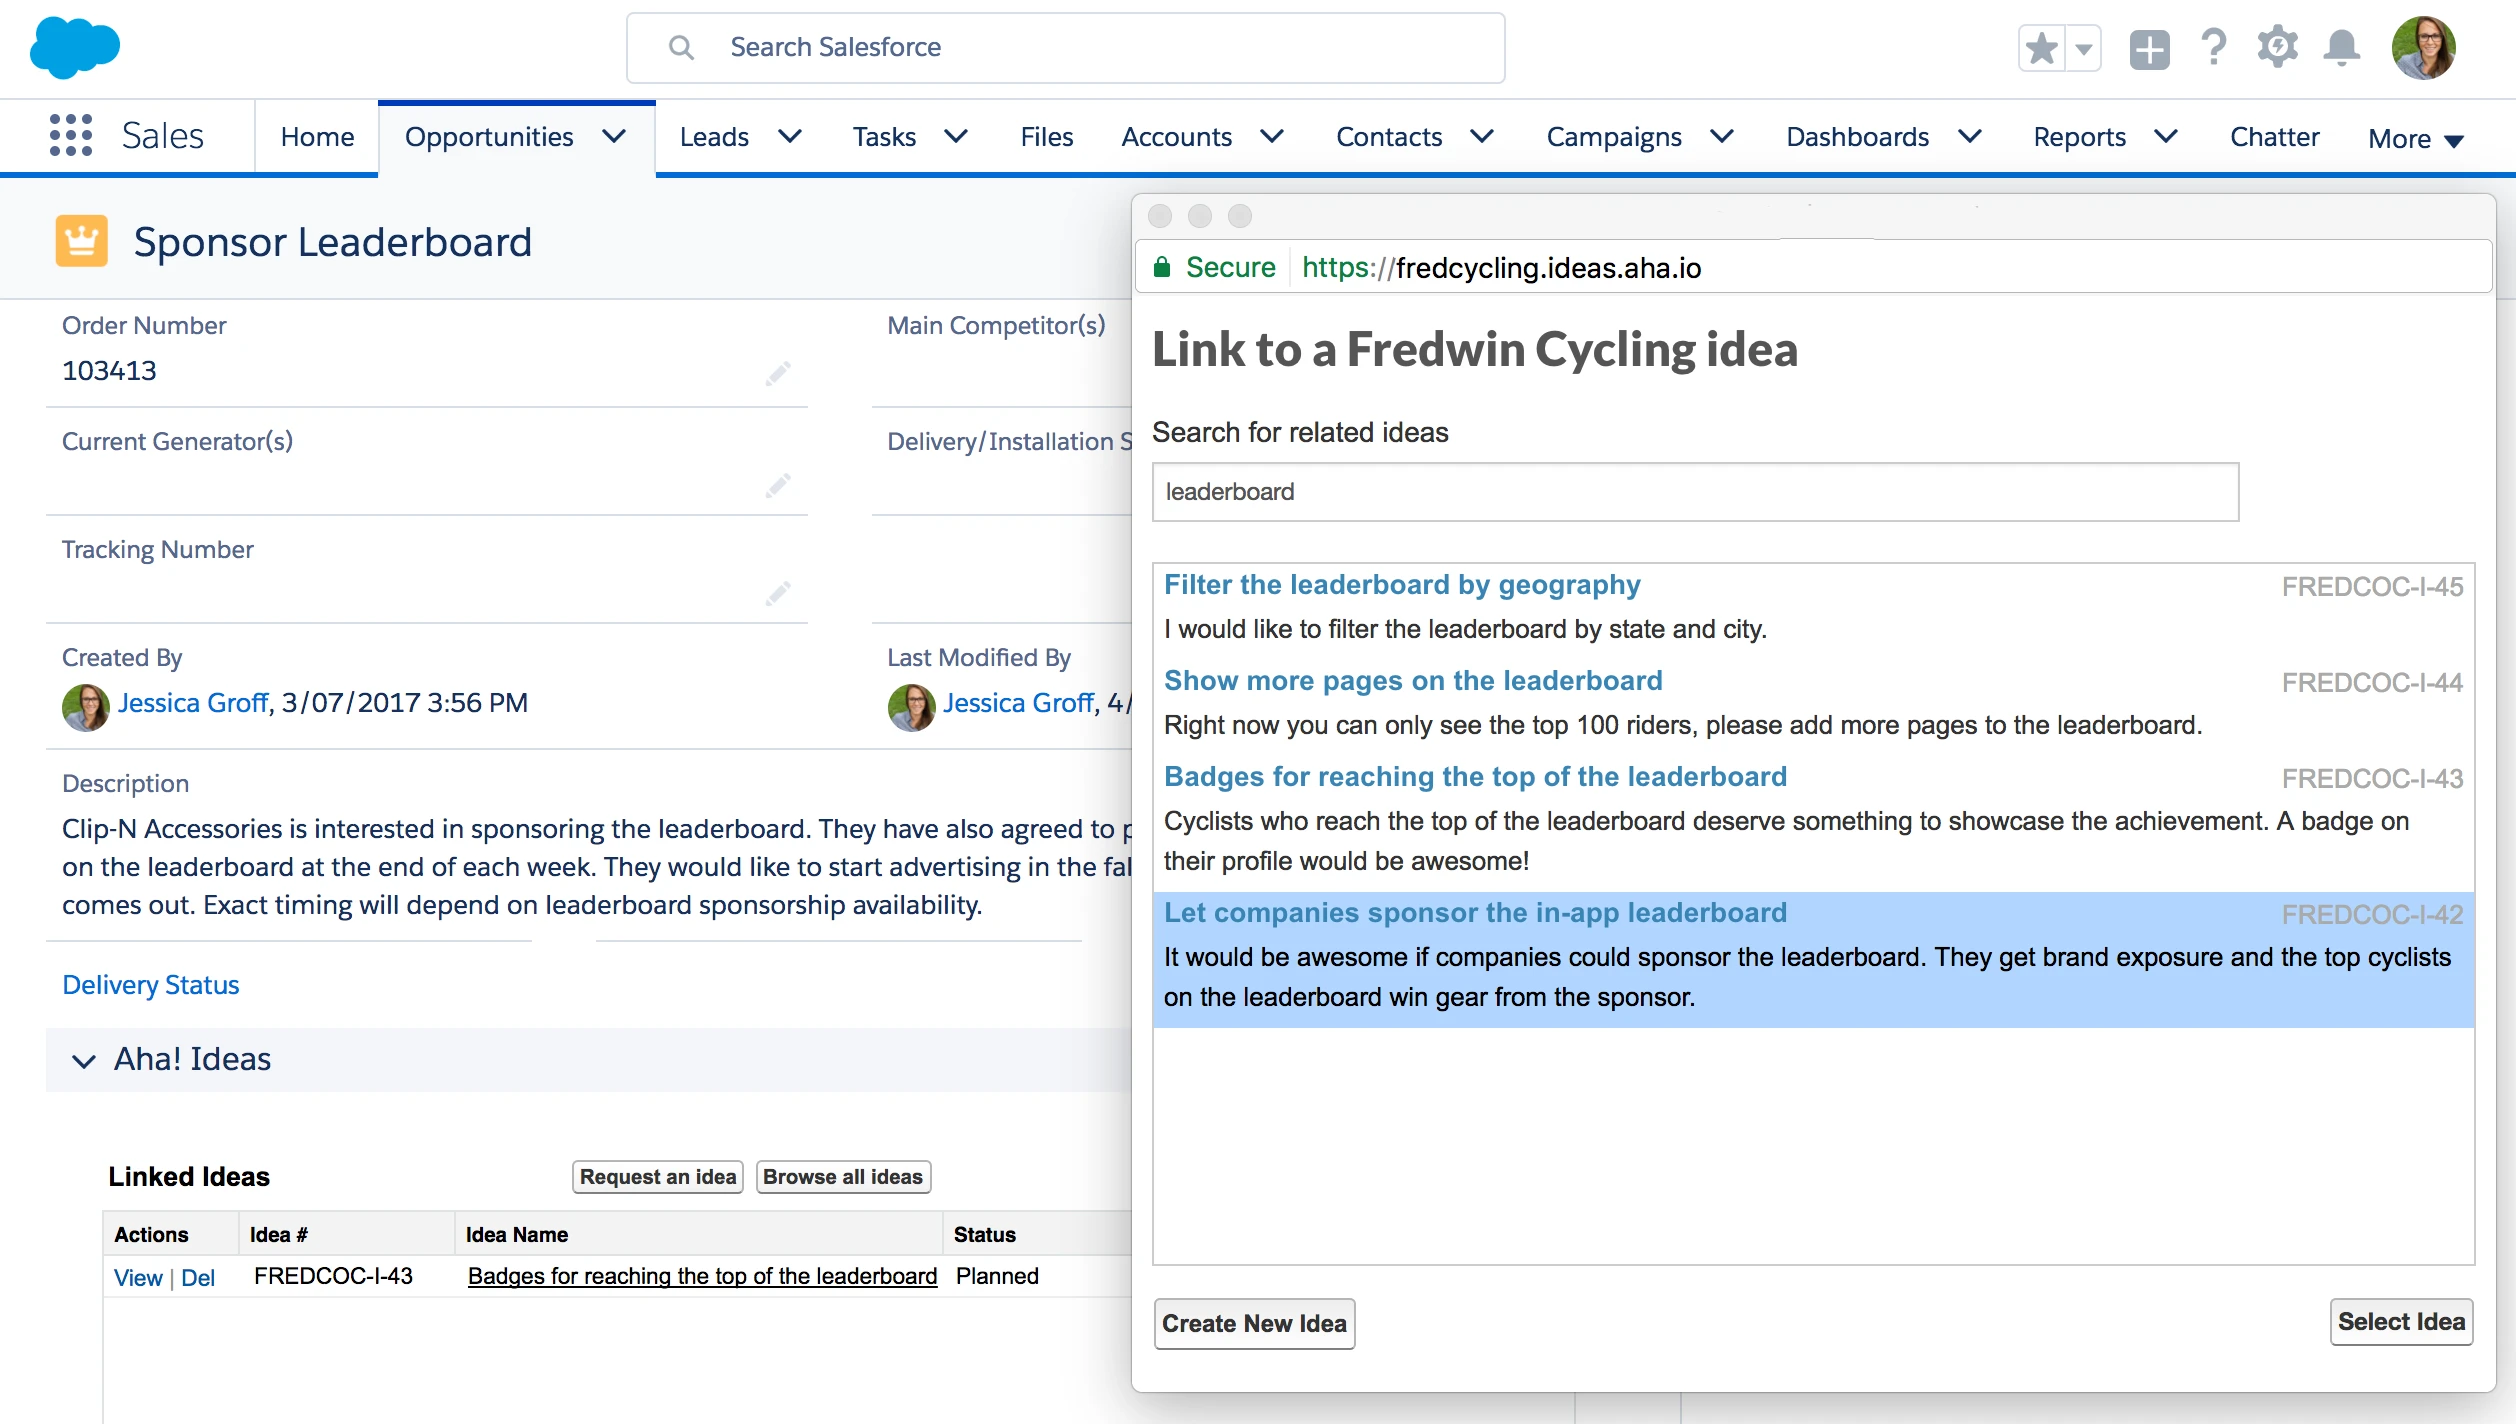This screenshot has height=1424, width=2516.
Task: Switch to the Chatter tab
Action: pyautogui.click(x=2274, y=137)
